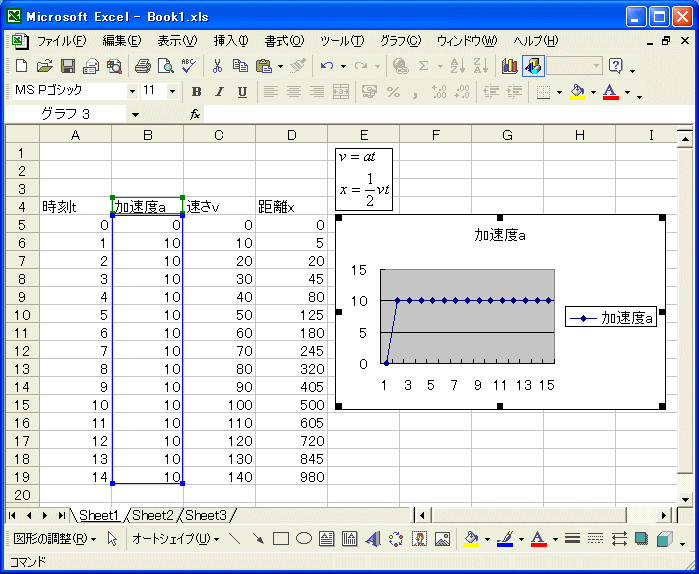Go to the first sheet tab arrow
This screenshot has width=699, height=574.
tap(12, 516)
